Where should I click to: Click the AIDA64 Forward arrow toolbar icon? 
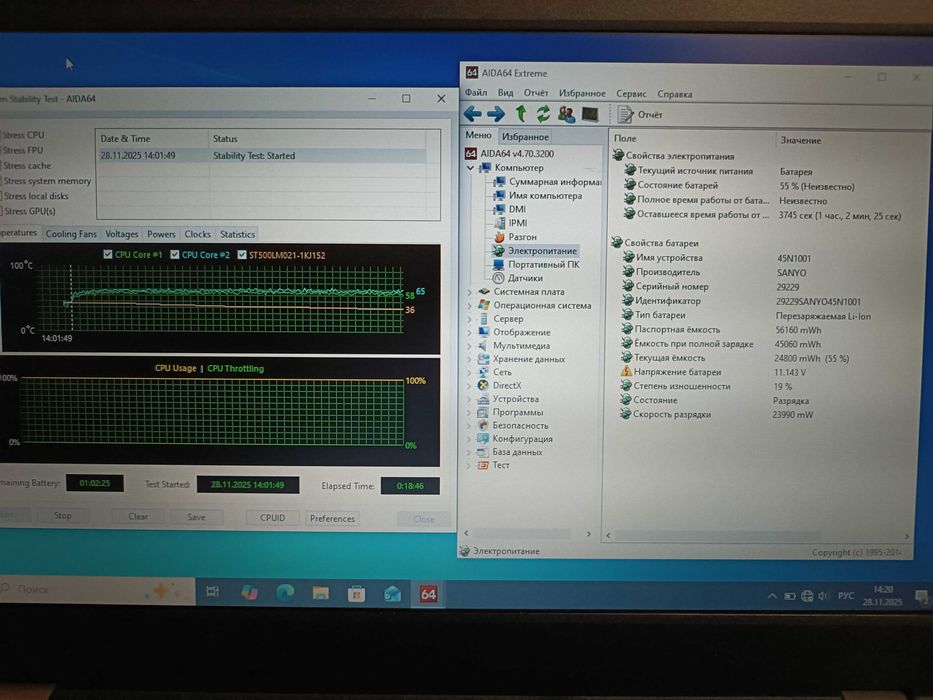coord(496,113)
